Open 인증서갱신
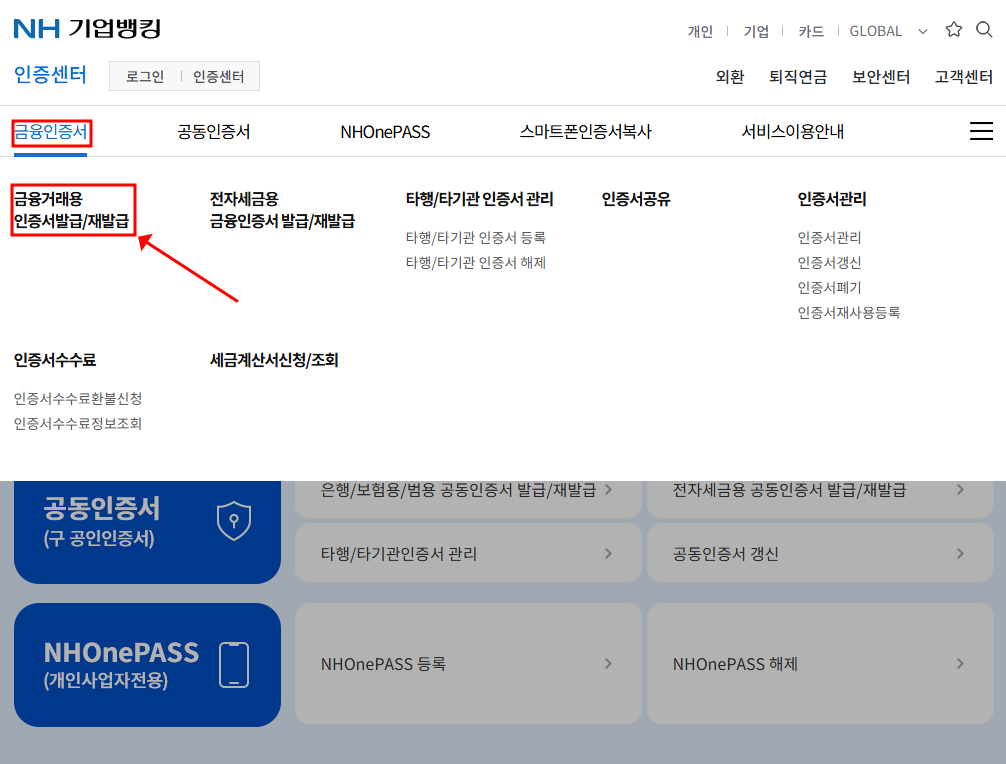 tap(829, 262)
